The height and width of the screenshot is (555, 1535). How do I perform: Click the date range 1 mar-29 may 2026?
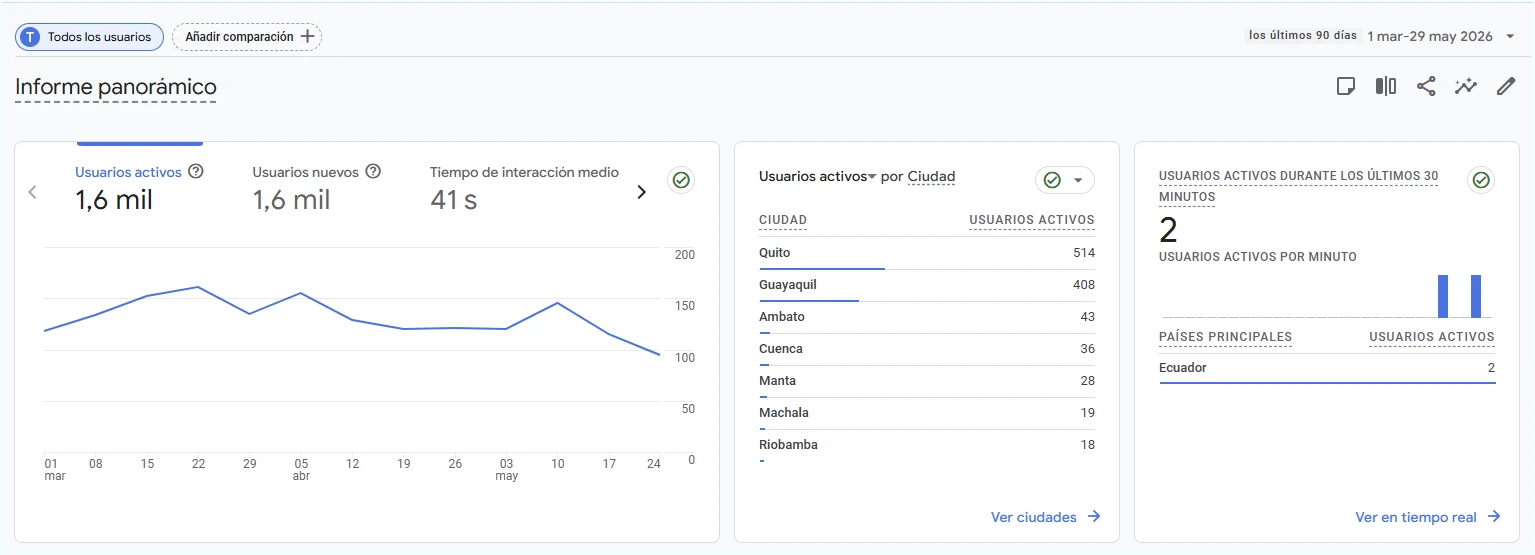click(x=1430, y=37)
